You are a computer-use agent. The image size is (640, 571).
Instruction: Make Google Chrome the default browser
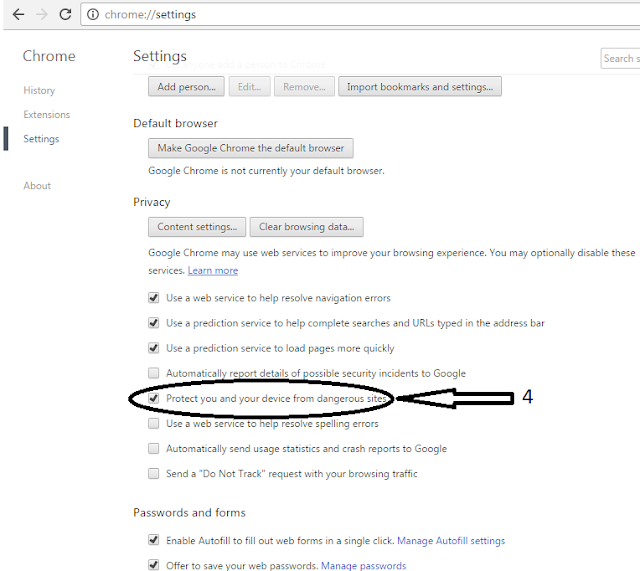tap(251, 148)
